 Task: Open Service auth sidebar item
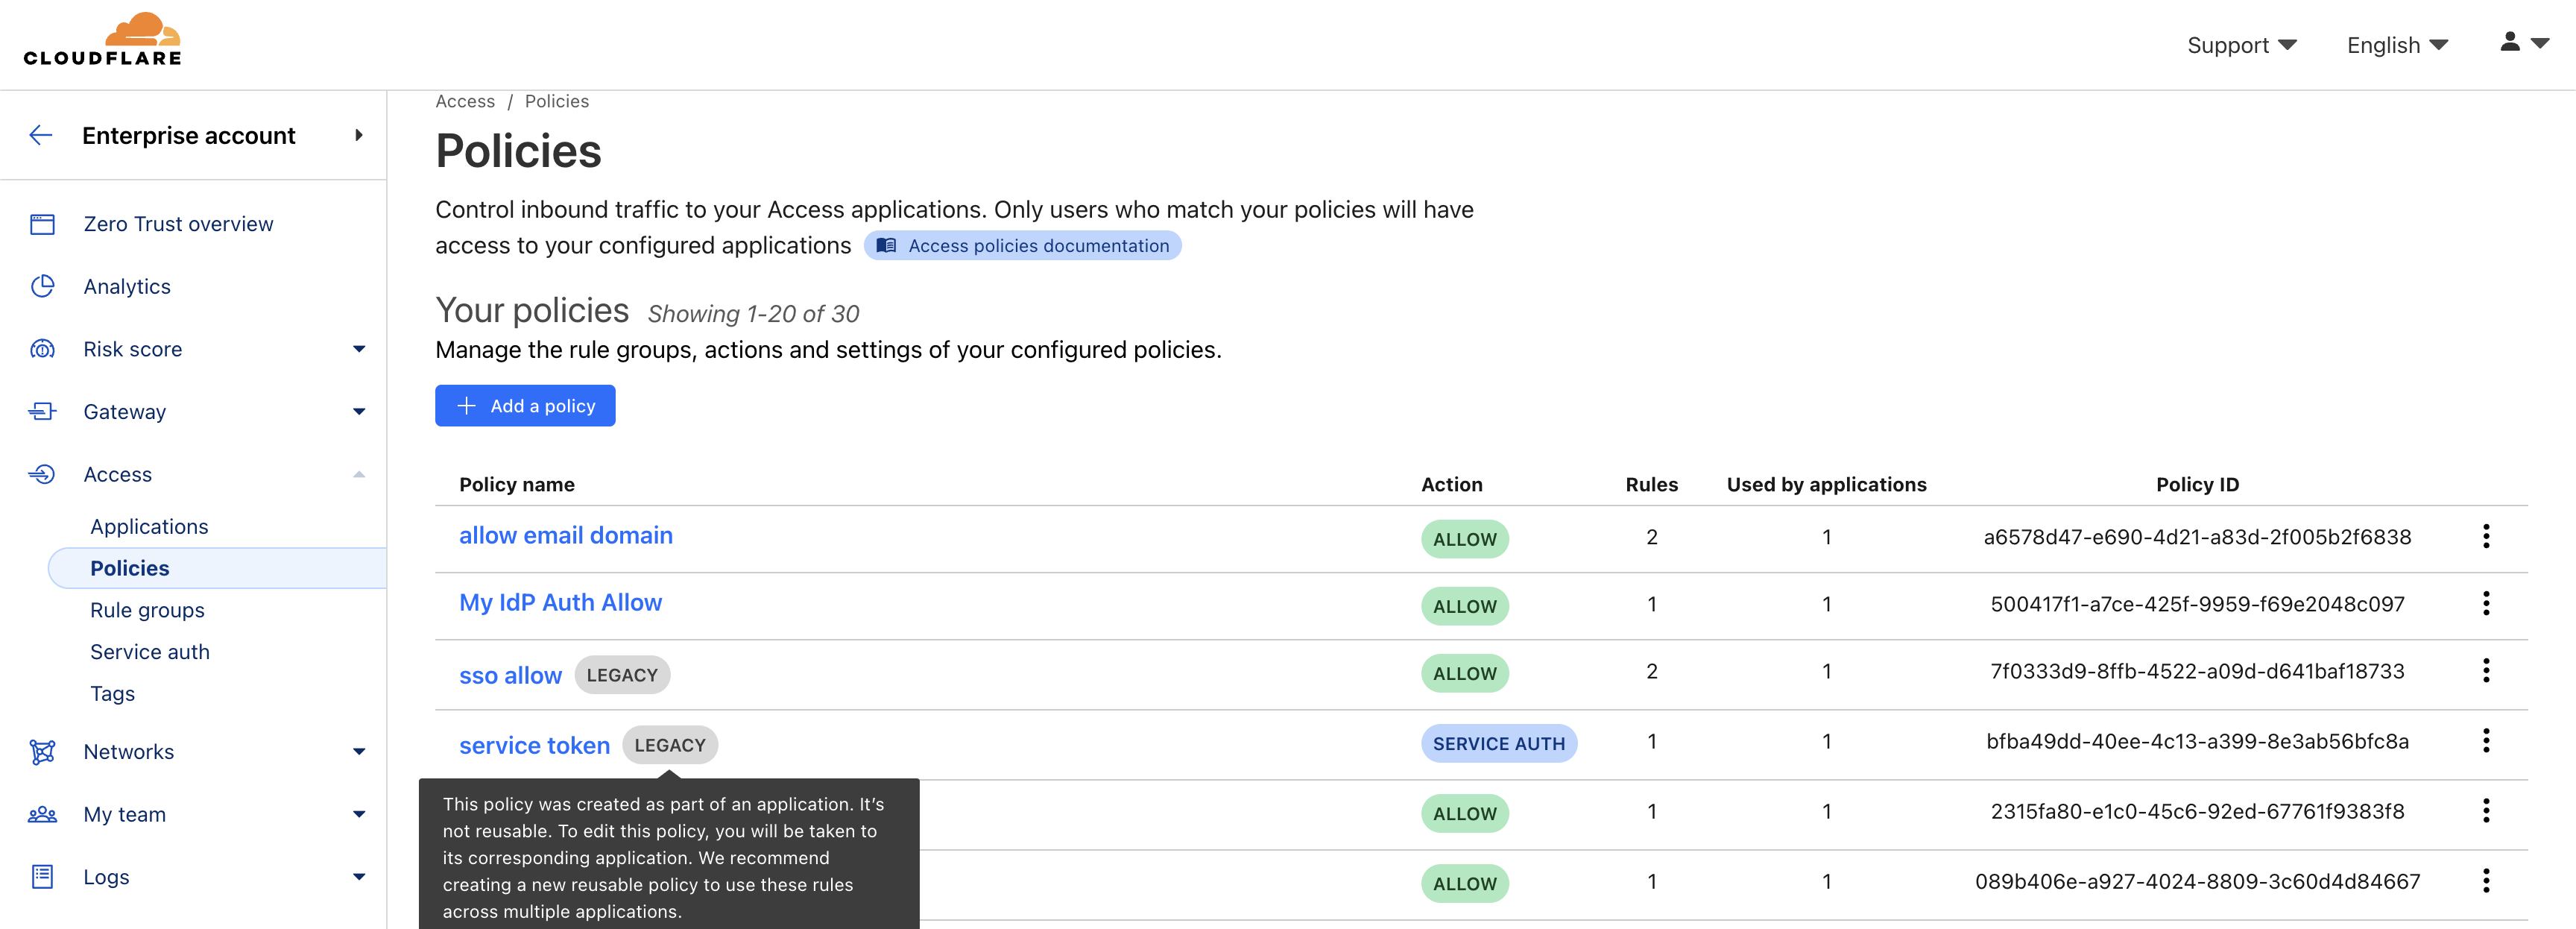click(x=150, y=652)
